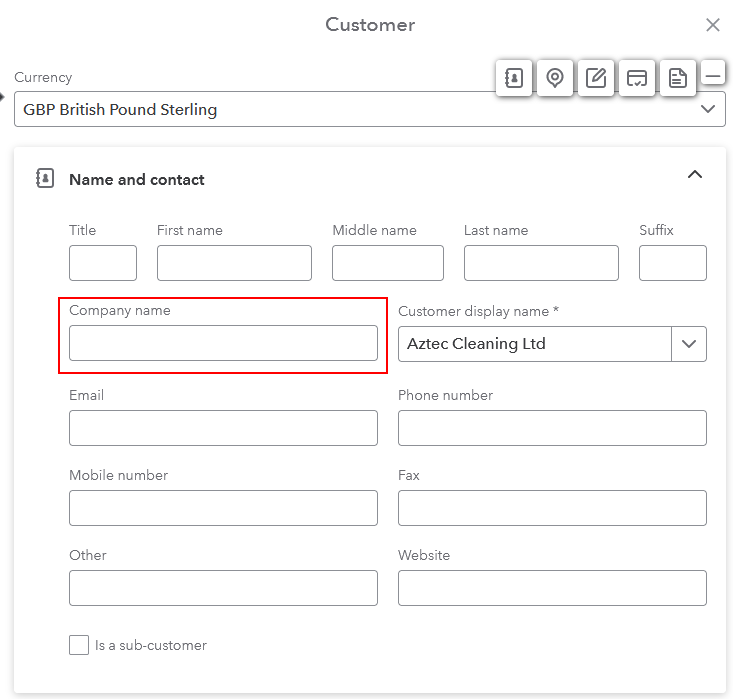Viewport: 733px width, 699px height.
Task: Click the payments card icon
Action: [637, 78]
